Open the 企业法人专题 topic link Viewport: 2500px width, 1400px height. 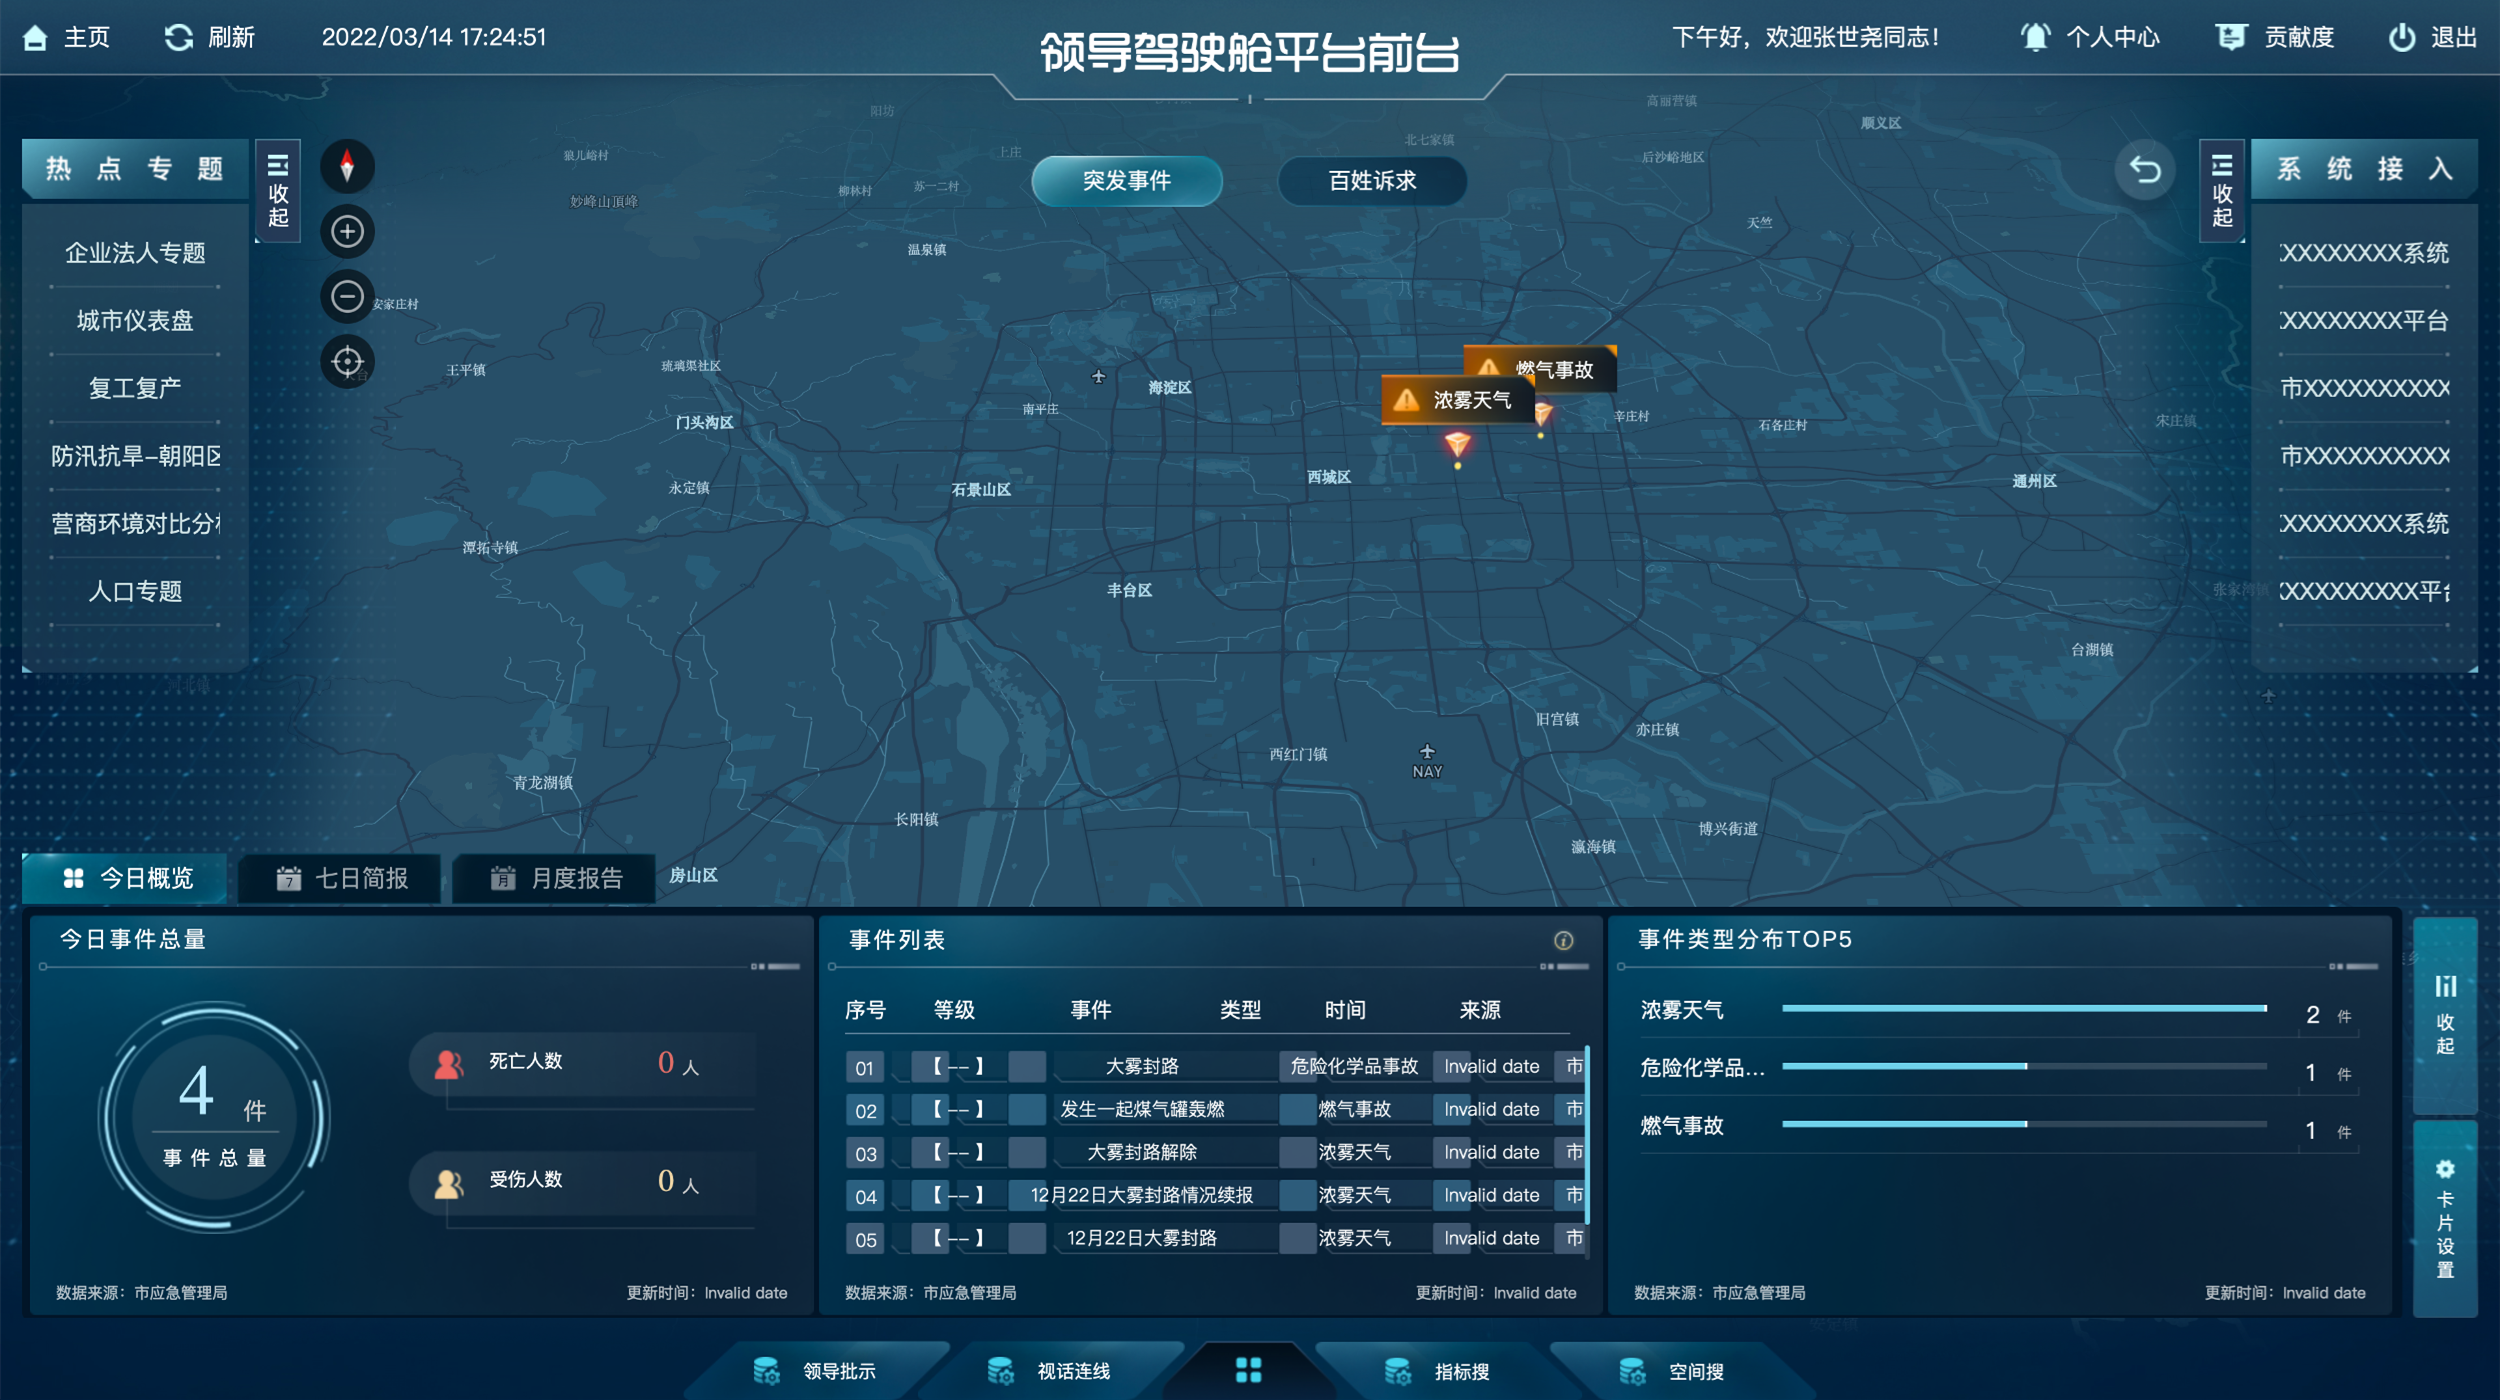click(136, 254)
